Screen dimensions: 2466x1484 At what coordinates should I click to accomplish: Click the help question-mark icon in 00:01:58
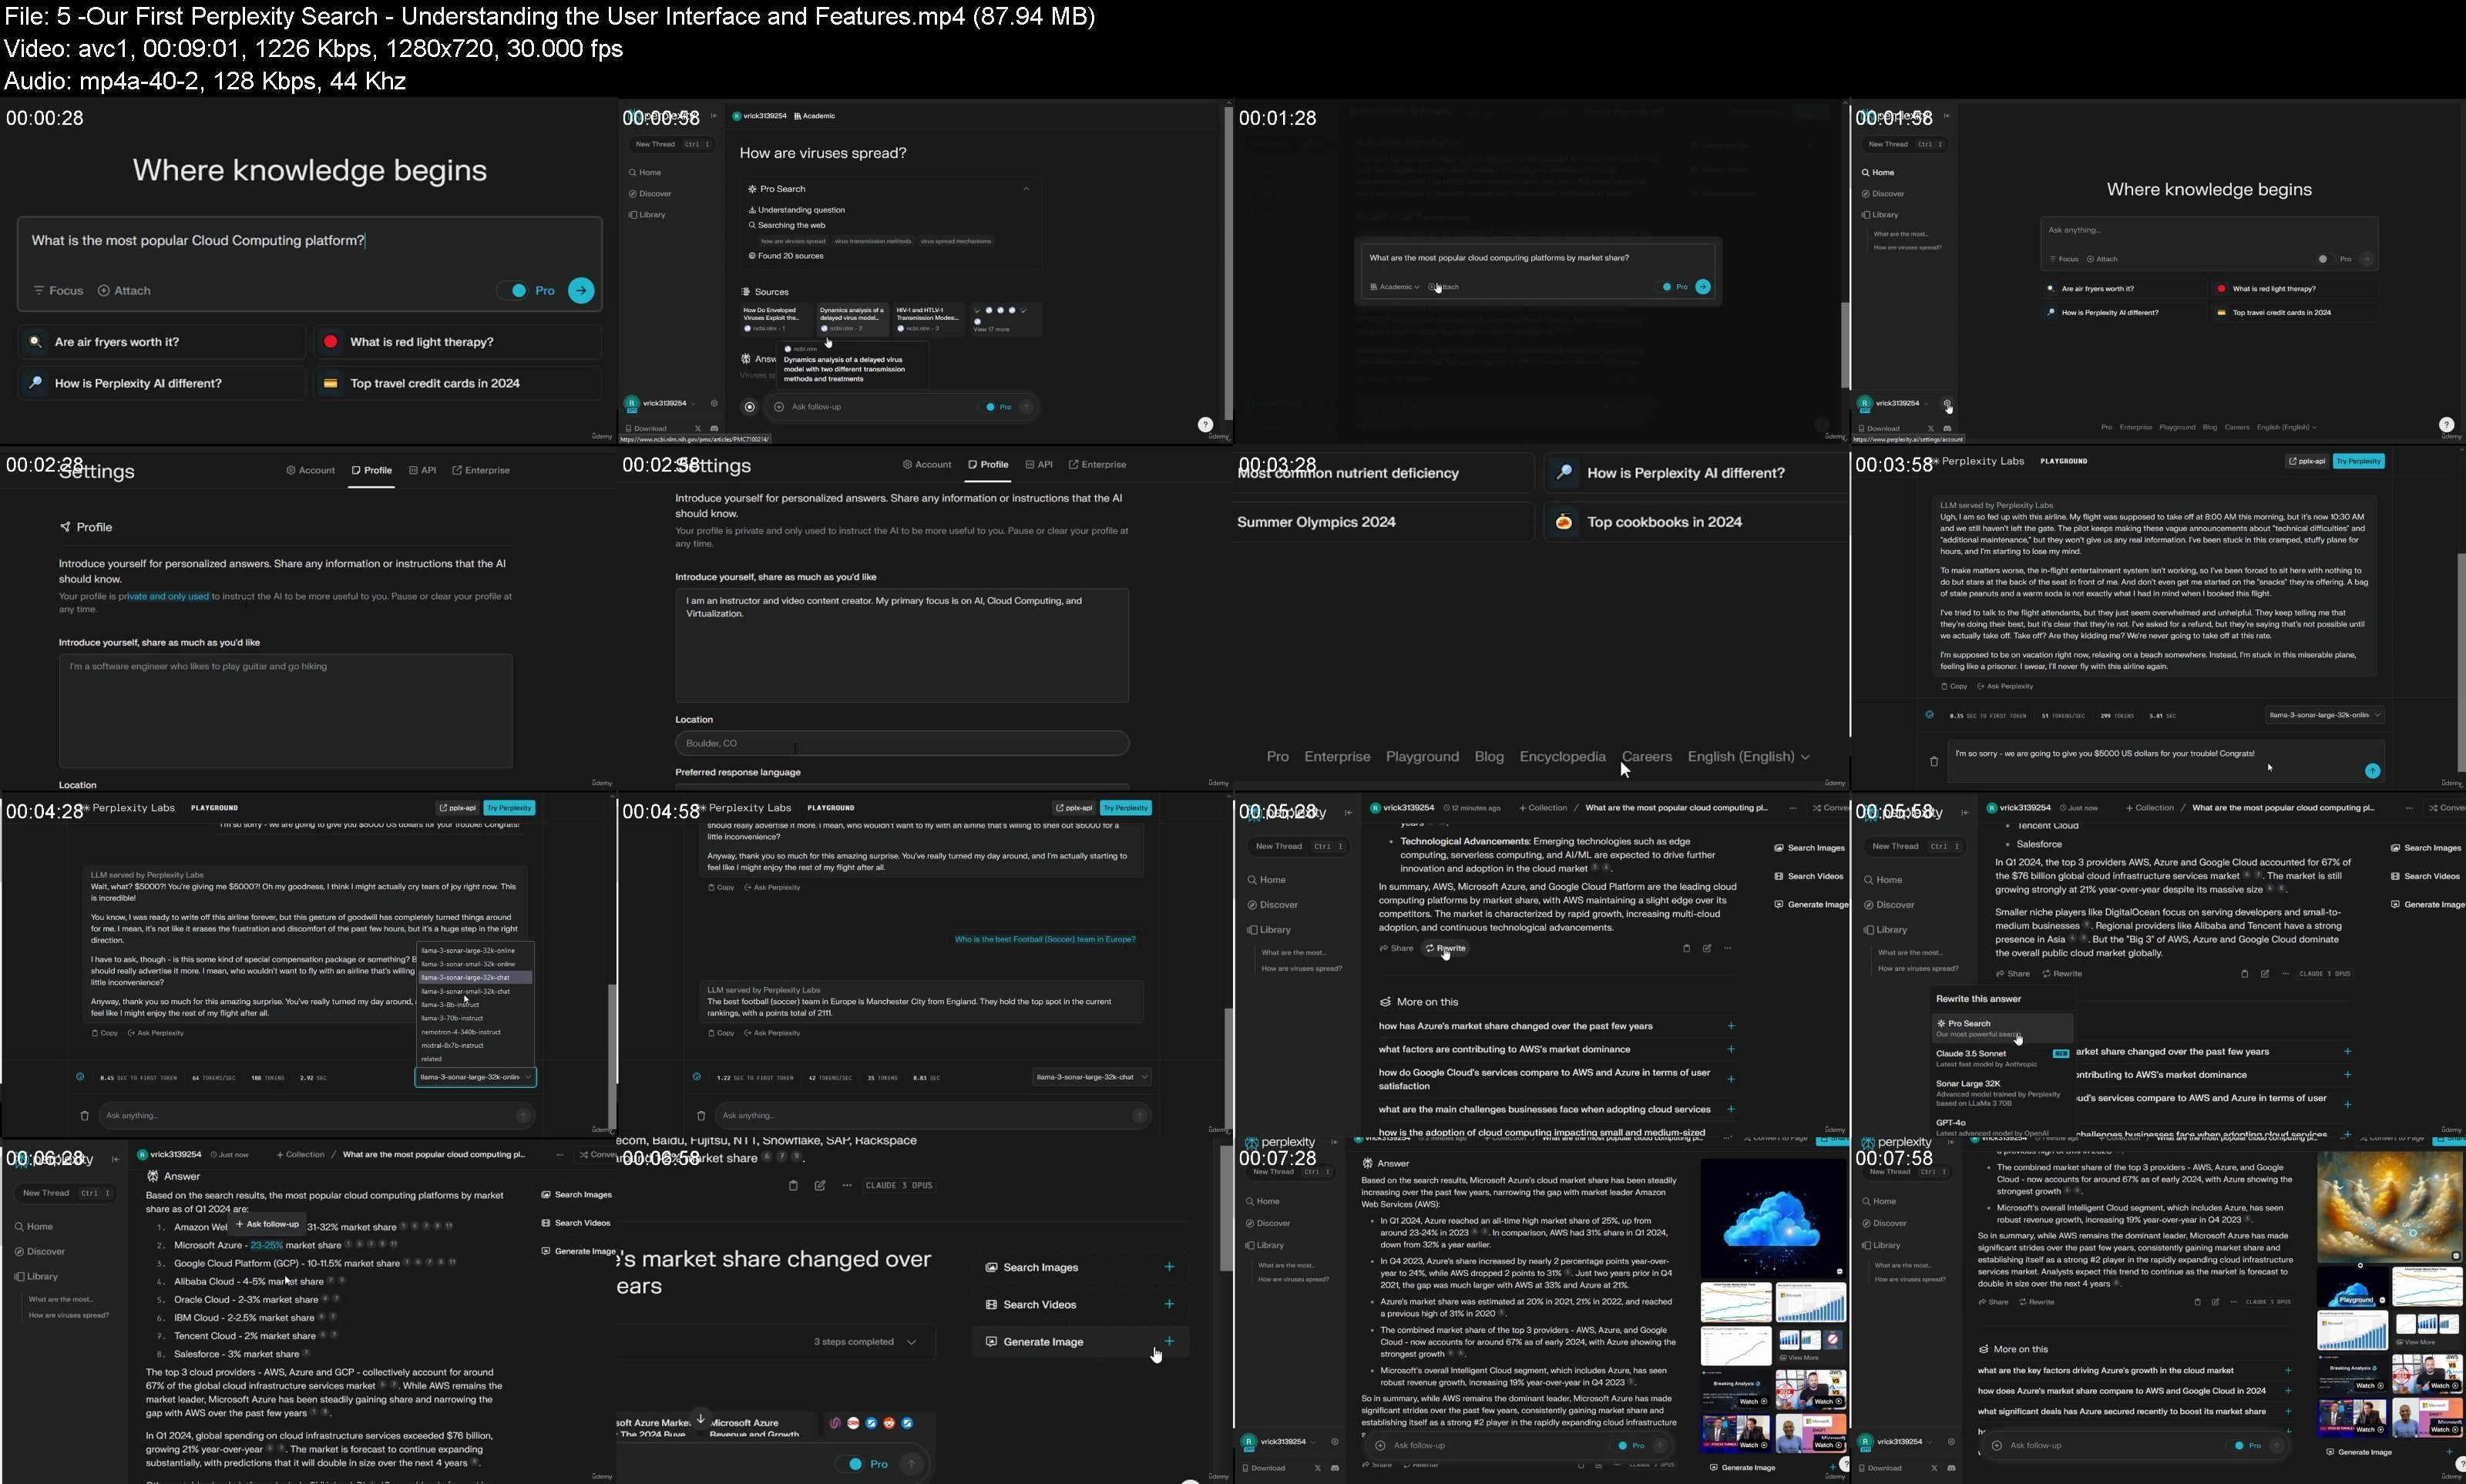[x=2446, y=424]
